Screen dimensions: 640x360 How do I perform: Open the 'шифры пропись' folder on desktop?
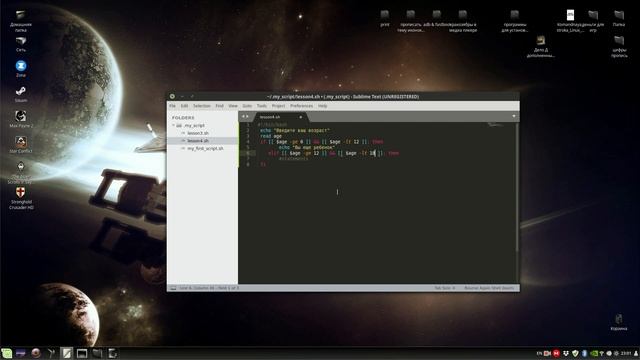click(619, 46)
